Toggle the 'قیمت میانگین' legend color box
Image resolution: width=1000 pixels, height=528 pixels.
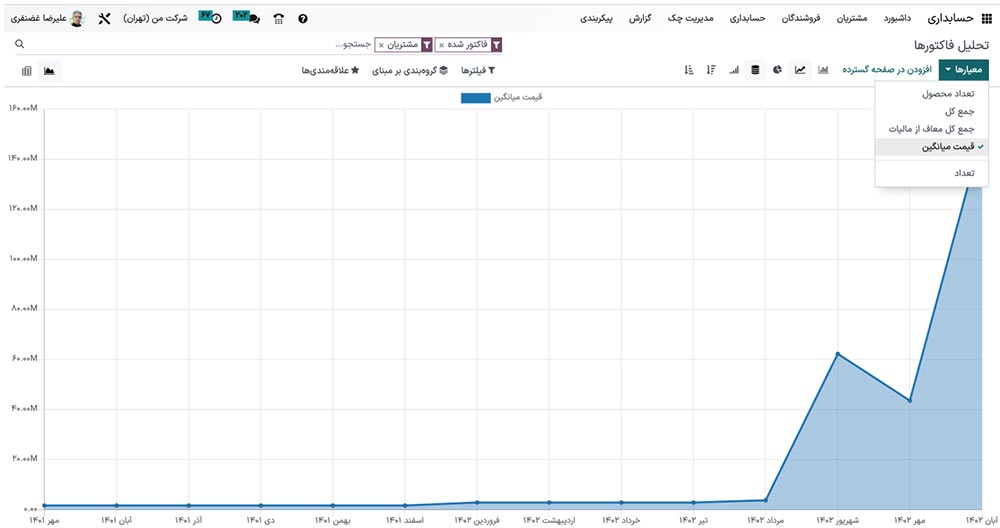click(x=475, y=98)
